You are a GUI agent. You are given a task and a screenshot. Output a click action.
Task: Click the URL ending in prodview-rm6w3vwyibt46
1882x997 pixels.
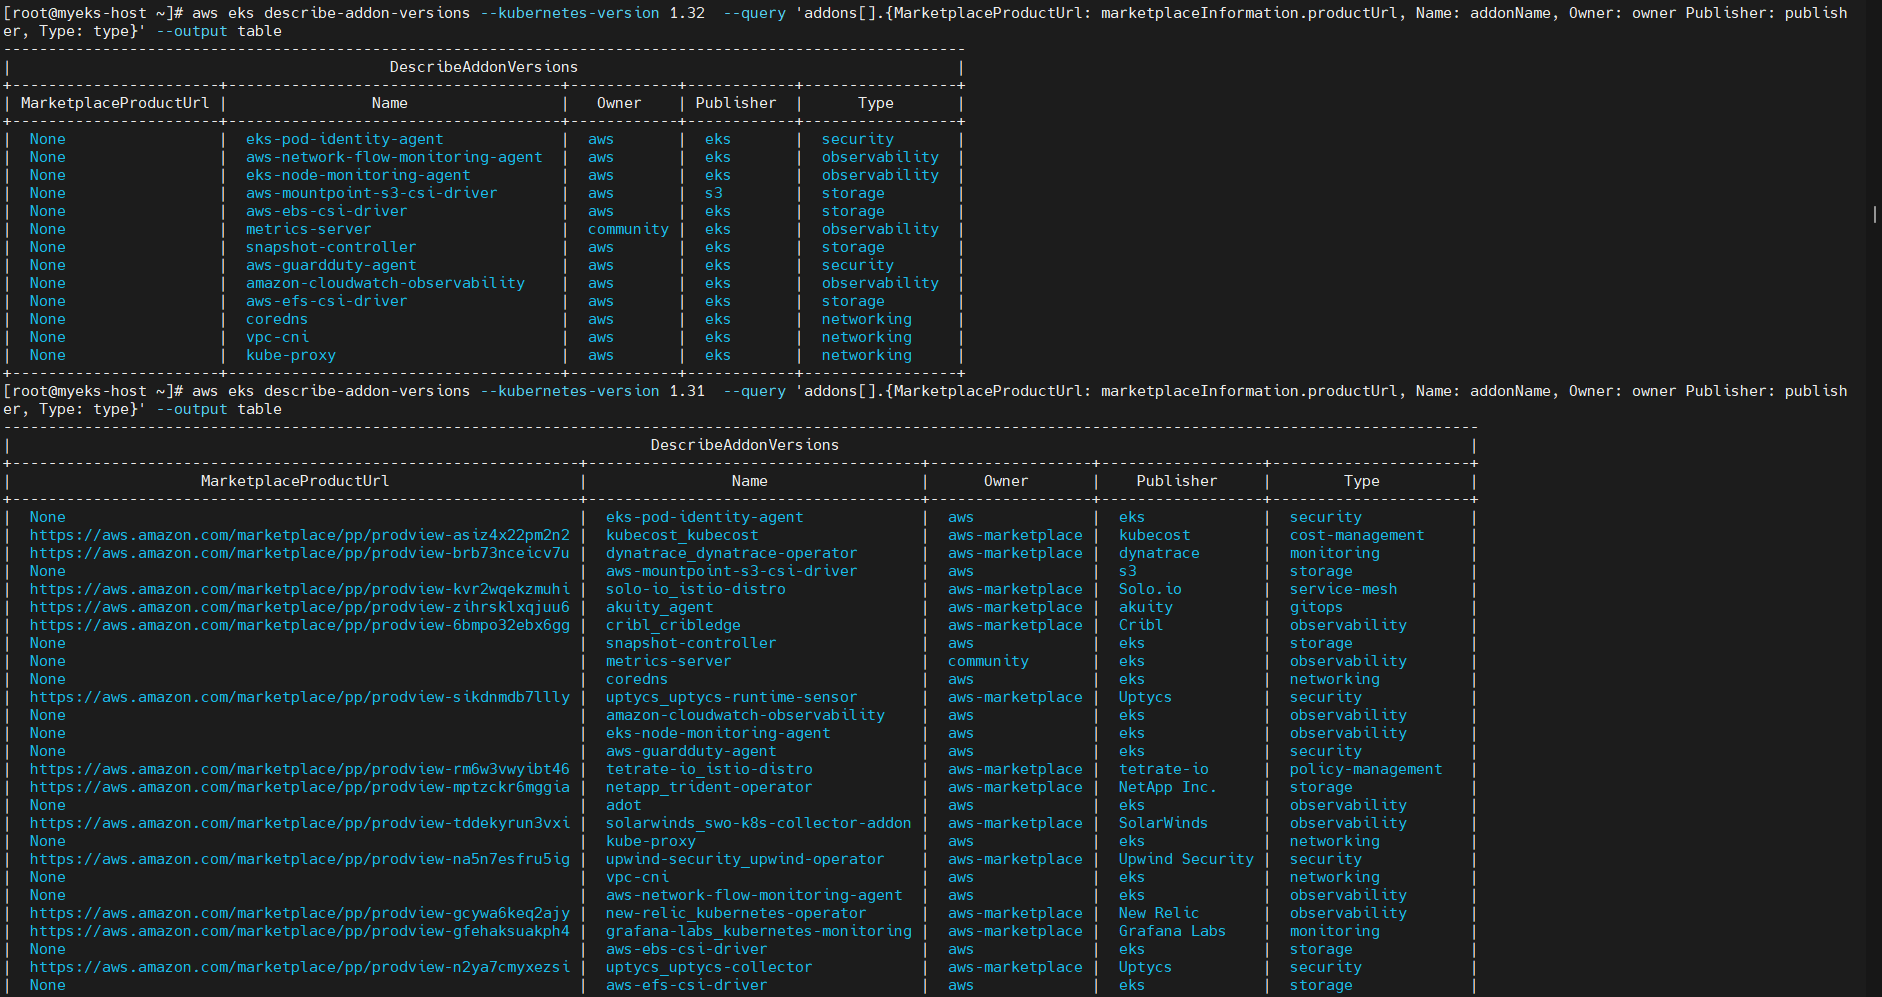[299, 769]
